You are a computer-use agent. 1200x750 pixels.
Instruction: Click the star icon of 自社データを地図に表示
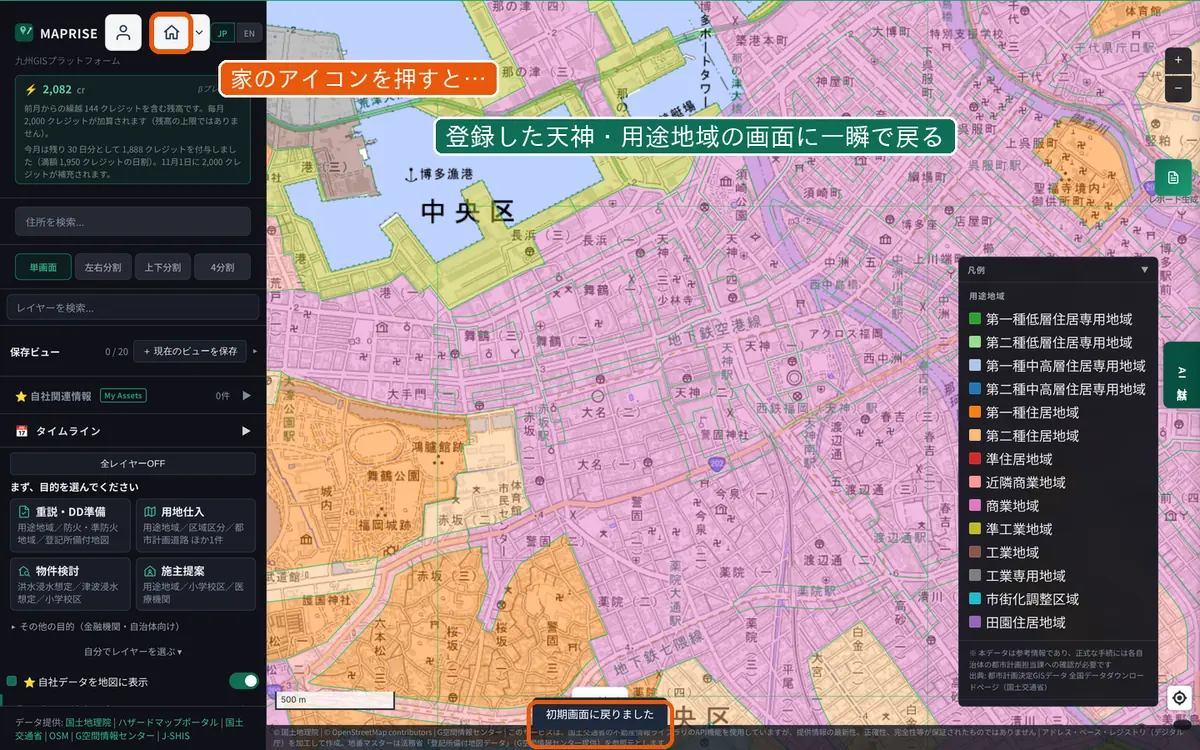30,682
